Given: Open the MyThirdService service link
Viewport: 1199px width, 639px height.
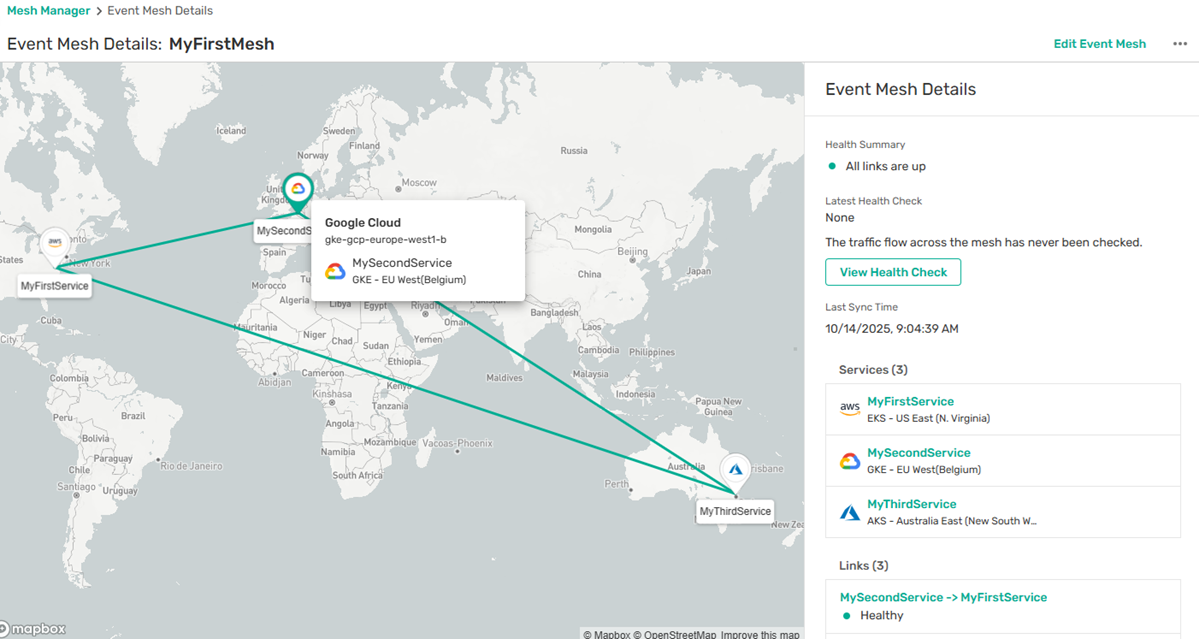Looking at the screenshot, I should pos(911,504).
